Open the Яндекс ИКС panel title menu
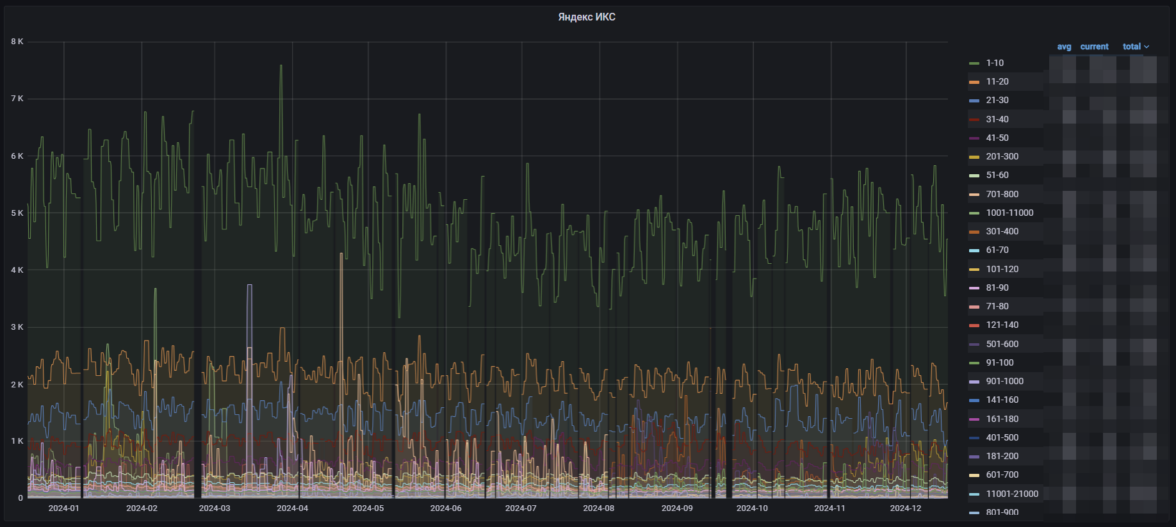Screen dimensions: 1176x527 (587, 17)
